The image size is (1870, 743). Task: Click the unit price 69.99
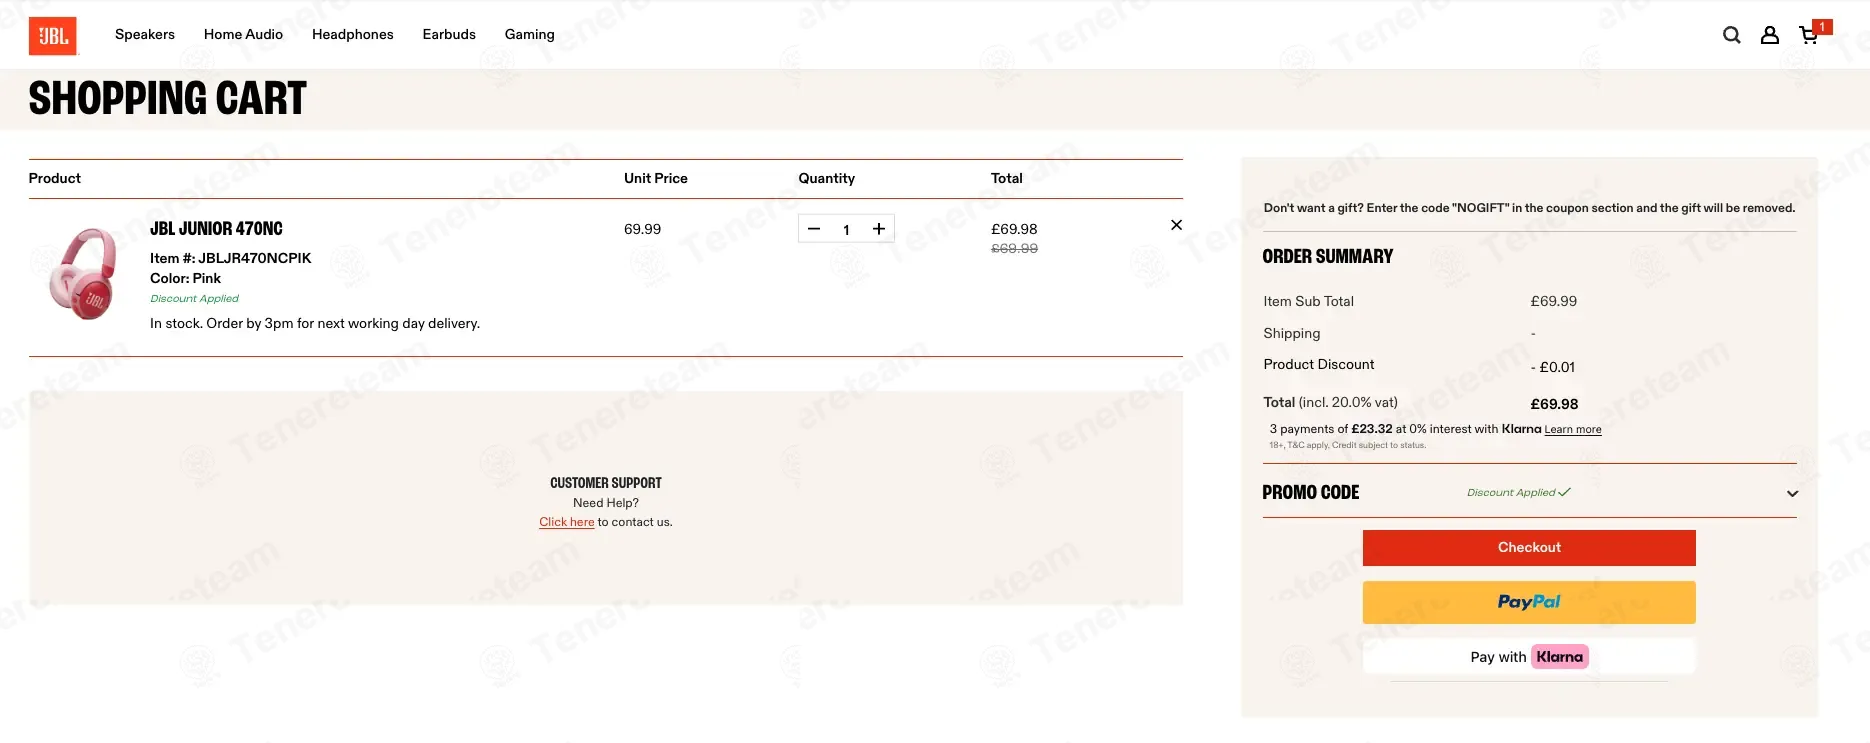pos(642,229)
